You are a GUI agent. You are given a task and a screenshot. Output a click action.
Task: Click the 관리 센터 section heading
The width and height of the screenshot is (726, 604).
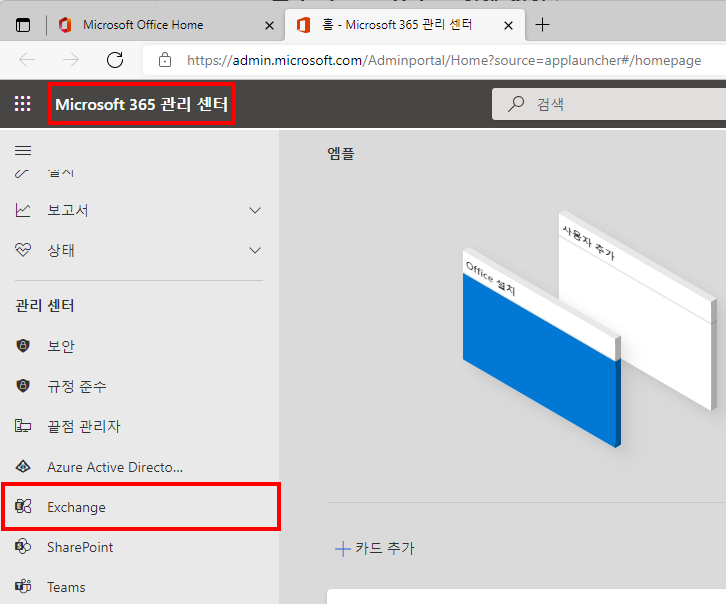pyautogui.click(x=44, y=305)
